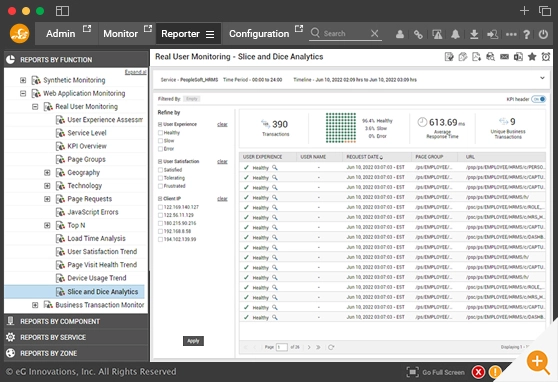Expand the Business Transaction Monitor node
The image size is (558, 382).
click(x=35, y=305)
